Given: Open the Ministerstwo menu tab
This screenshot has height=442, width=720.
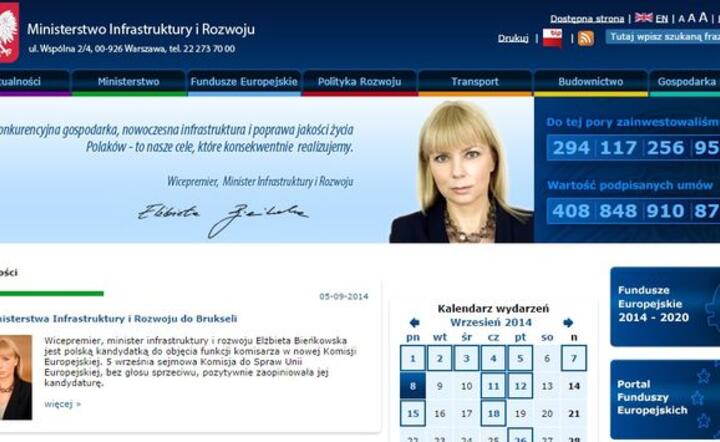Looking at the screenshot, I should tap(129, 82).
